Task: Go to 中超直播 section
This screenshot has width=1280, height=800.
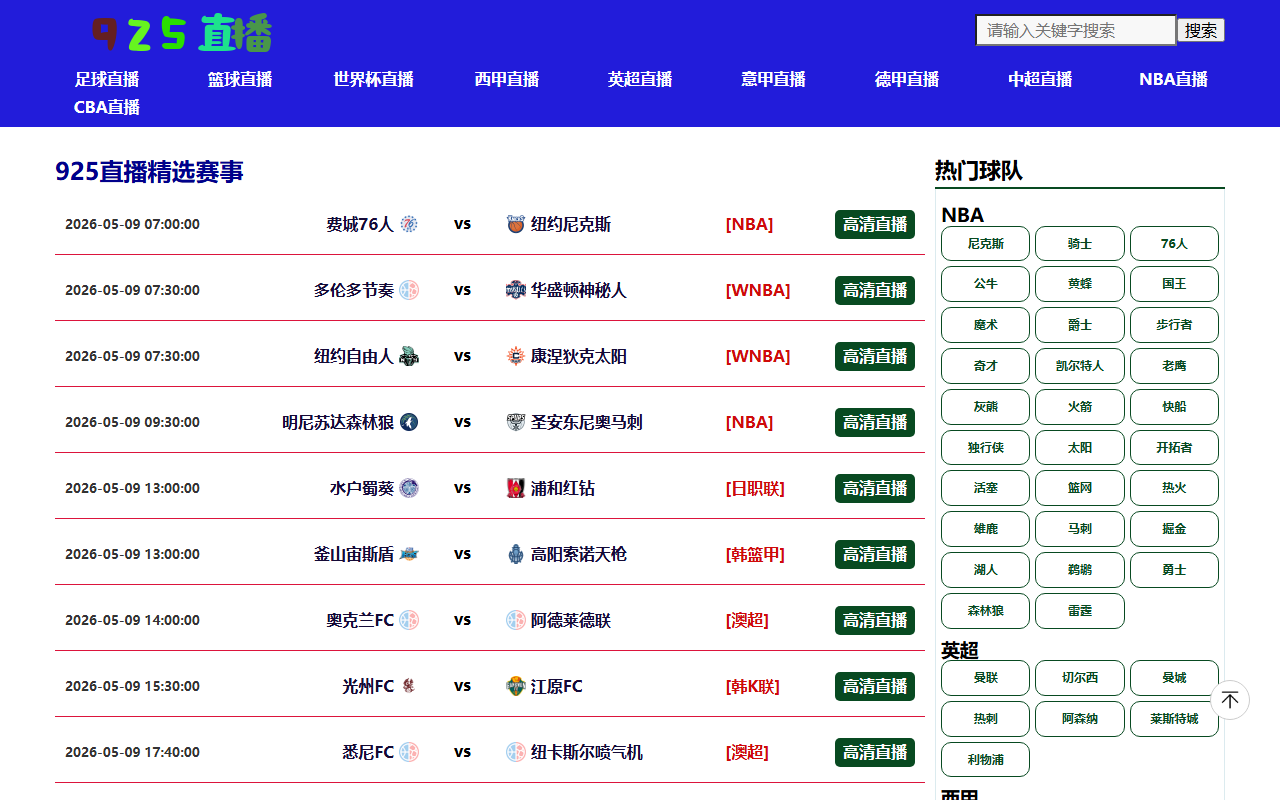Action: click(x=1040, y=79)
